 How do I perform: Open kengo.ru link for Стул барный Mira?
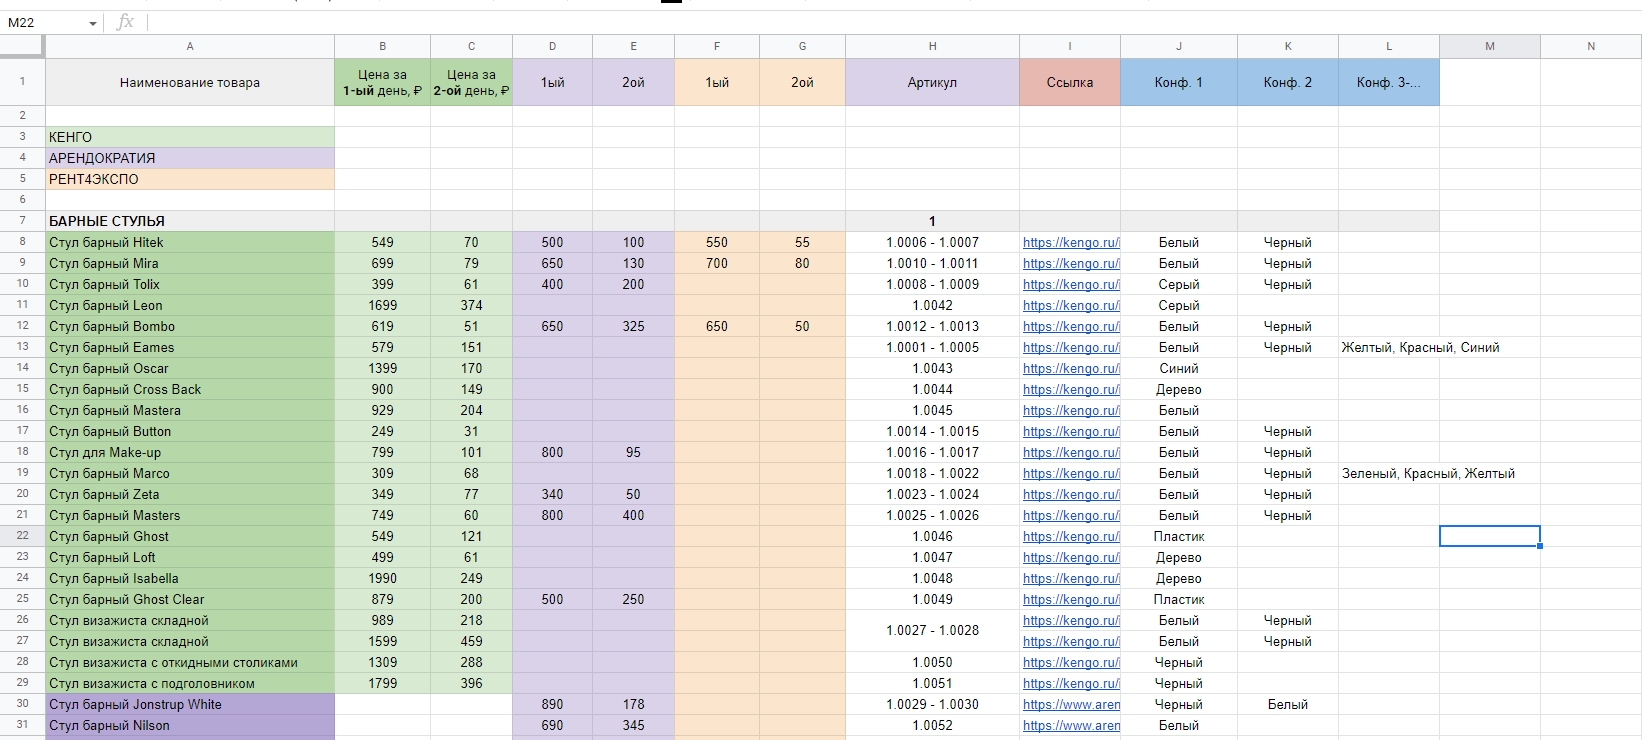1071,263
